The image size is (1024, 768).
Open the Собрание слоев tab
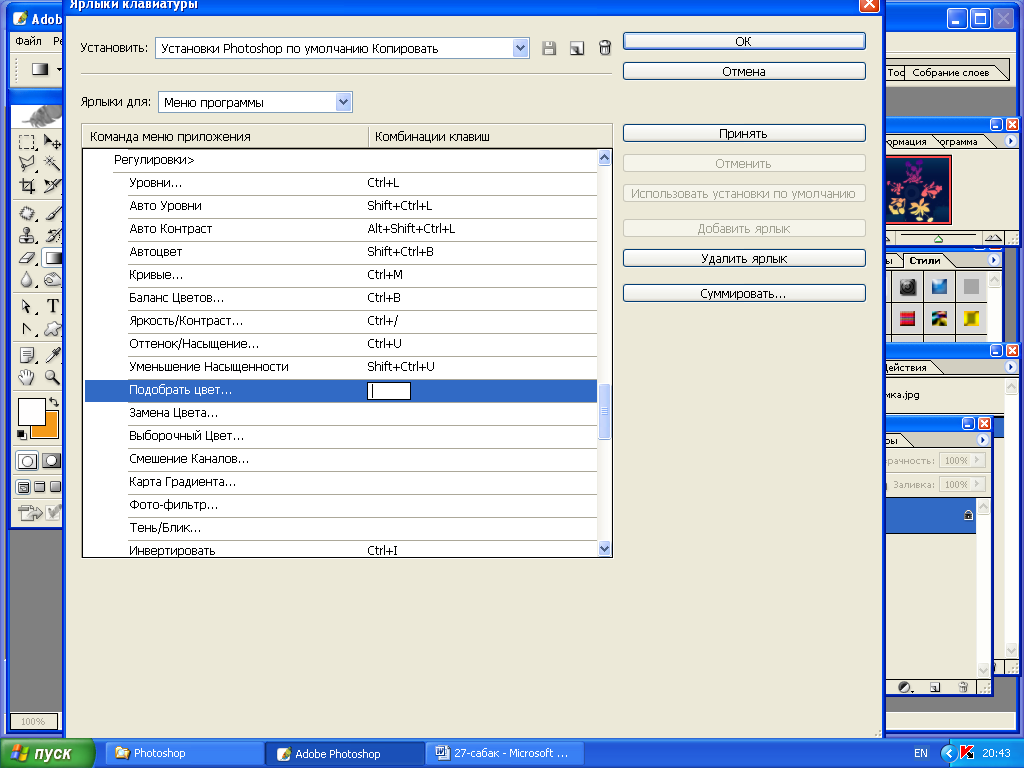point(951,72)
